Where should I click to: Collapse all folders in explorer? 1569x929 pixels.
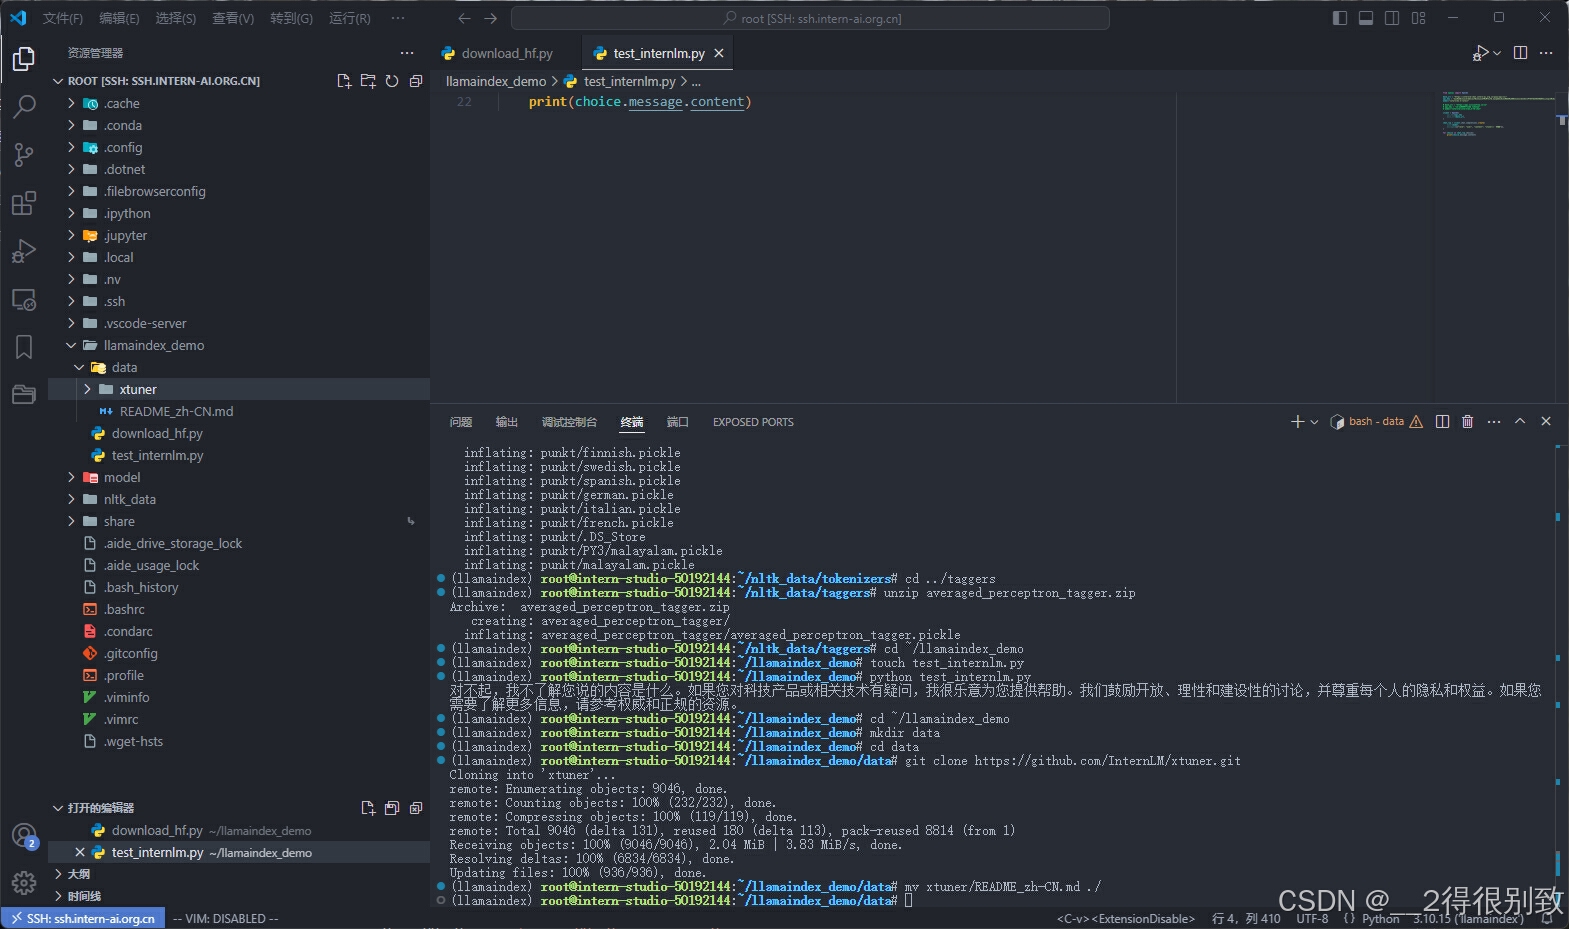tap(416, 81)
